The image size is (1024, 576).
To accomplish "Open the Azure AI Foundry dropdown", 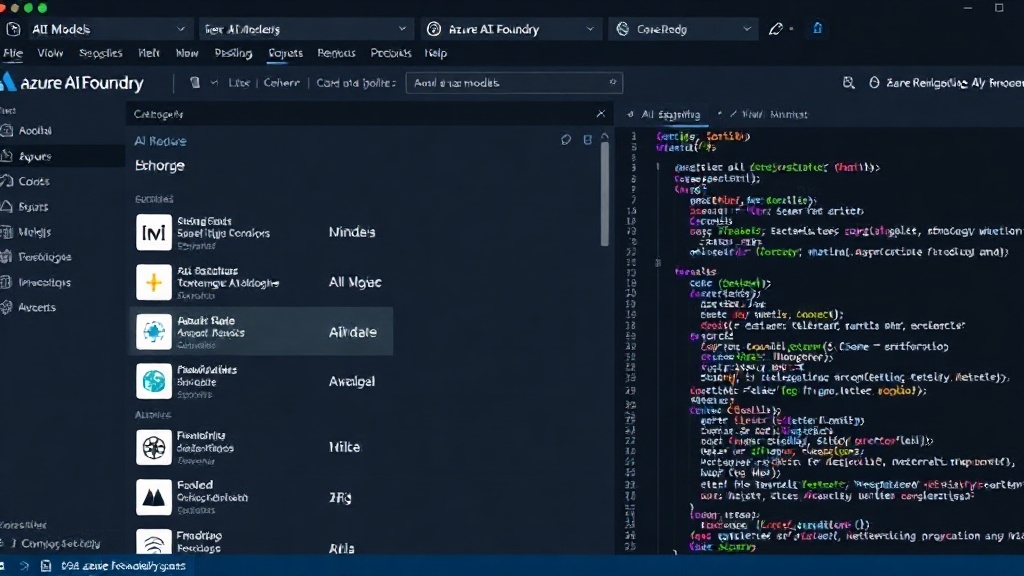I will pos(511,29).
